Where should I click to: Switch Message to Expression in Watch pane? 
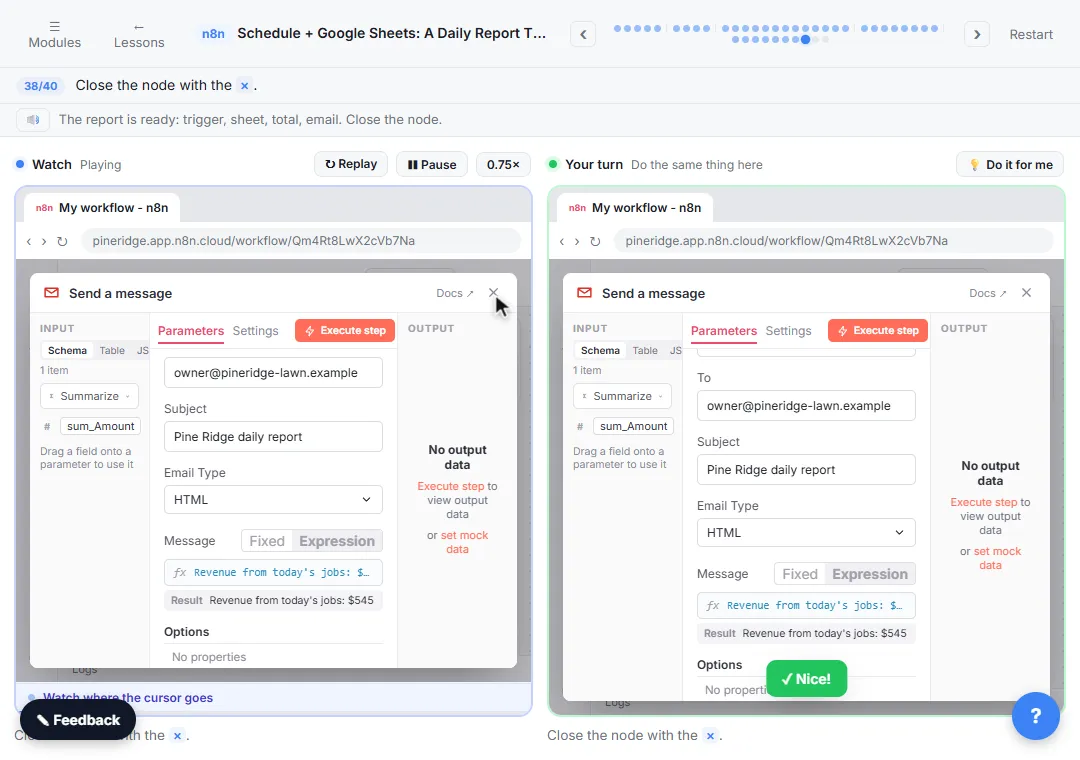(337, 541)
